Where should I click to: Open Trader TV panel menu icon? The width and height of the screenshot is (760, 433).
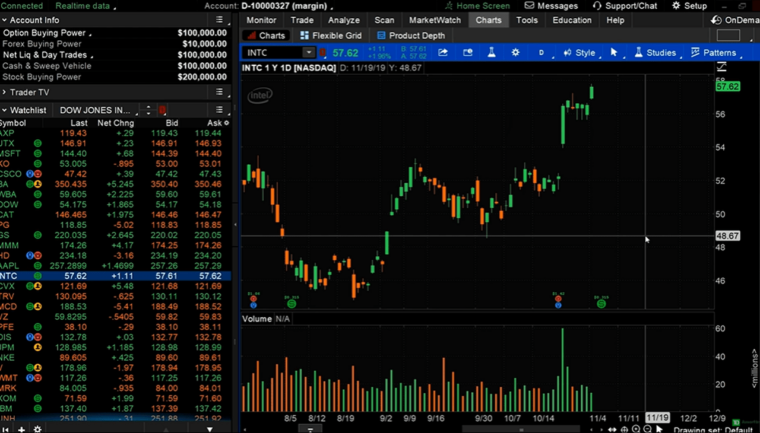tap(219, 92)
